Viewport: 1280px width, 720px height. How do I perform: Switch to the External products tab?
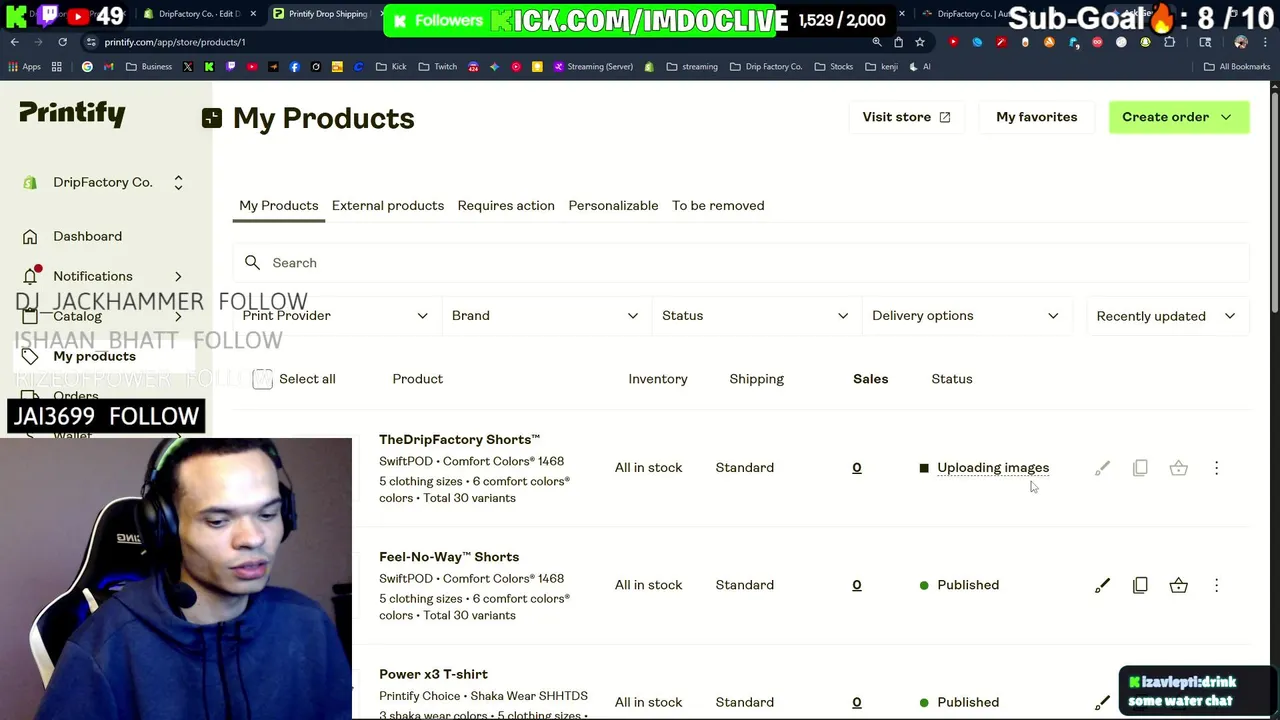[x=388, y=206]
